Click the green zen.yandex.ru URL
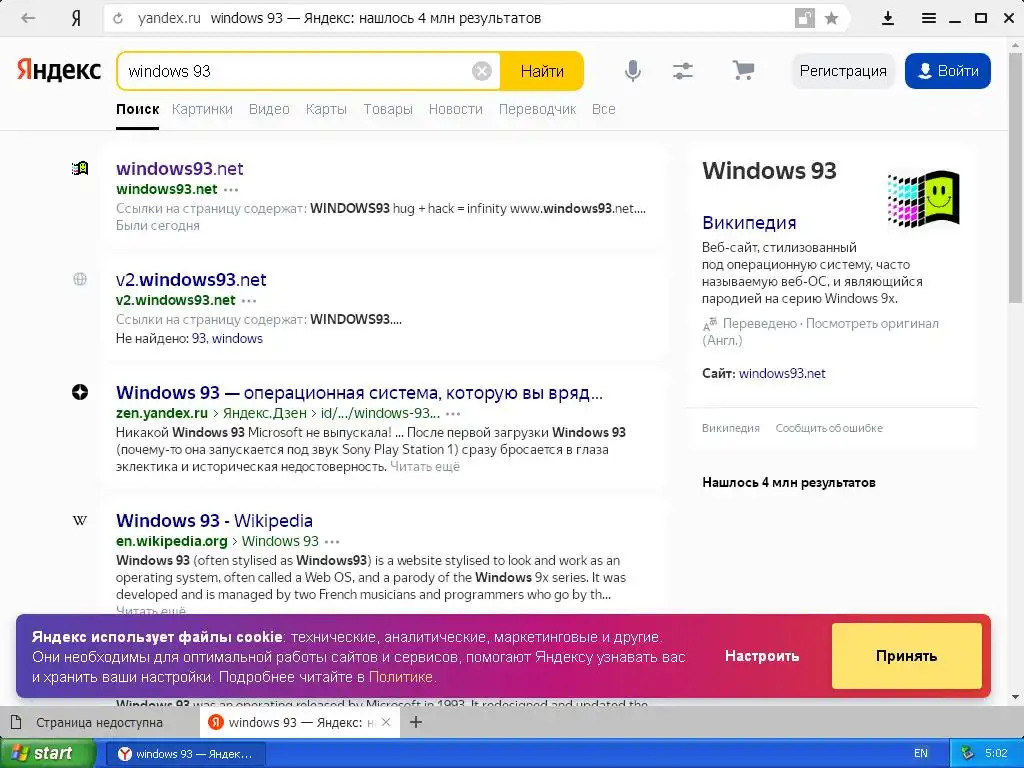 (162, 413)
